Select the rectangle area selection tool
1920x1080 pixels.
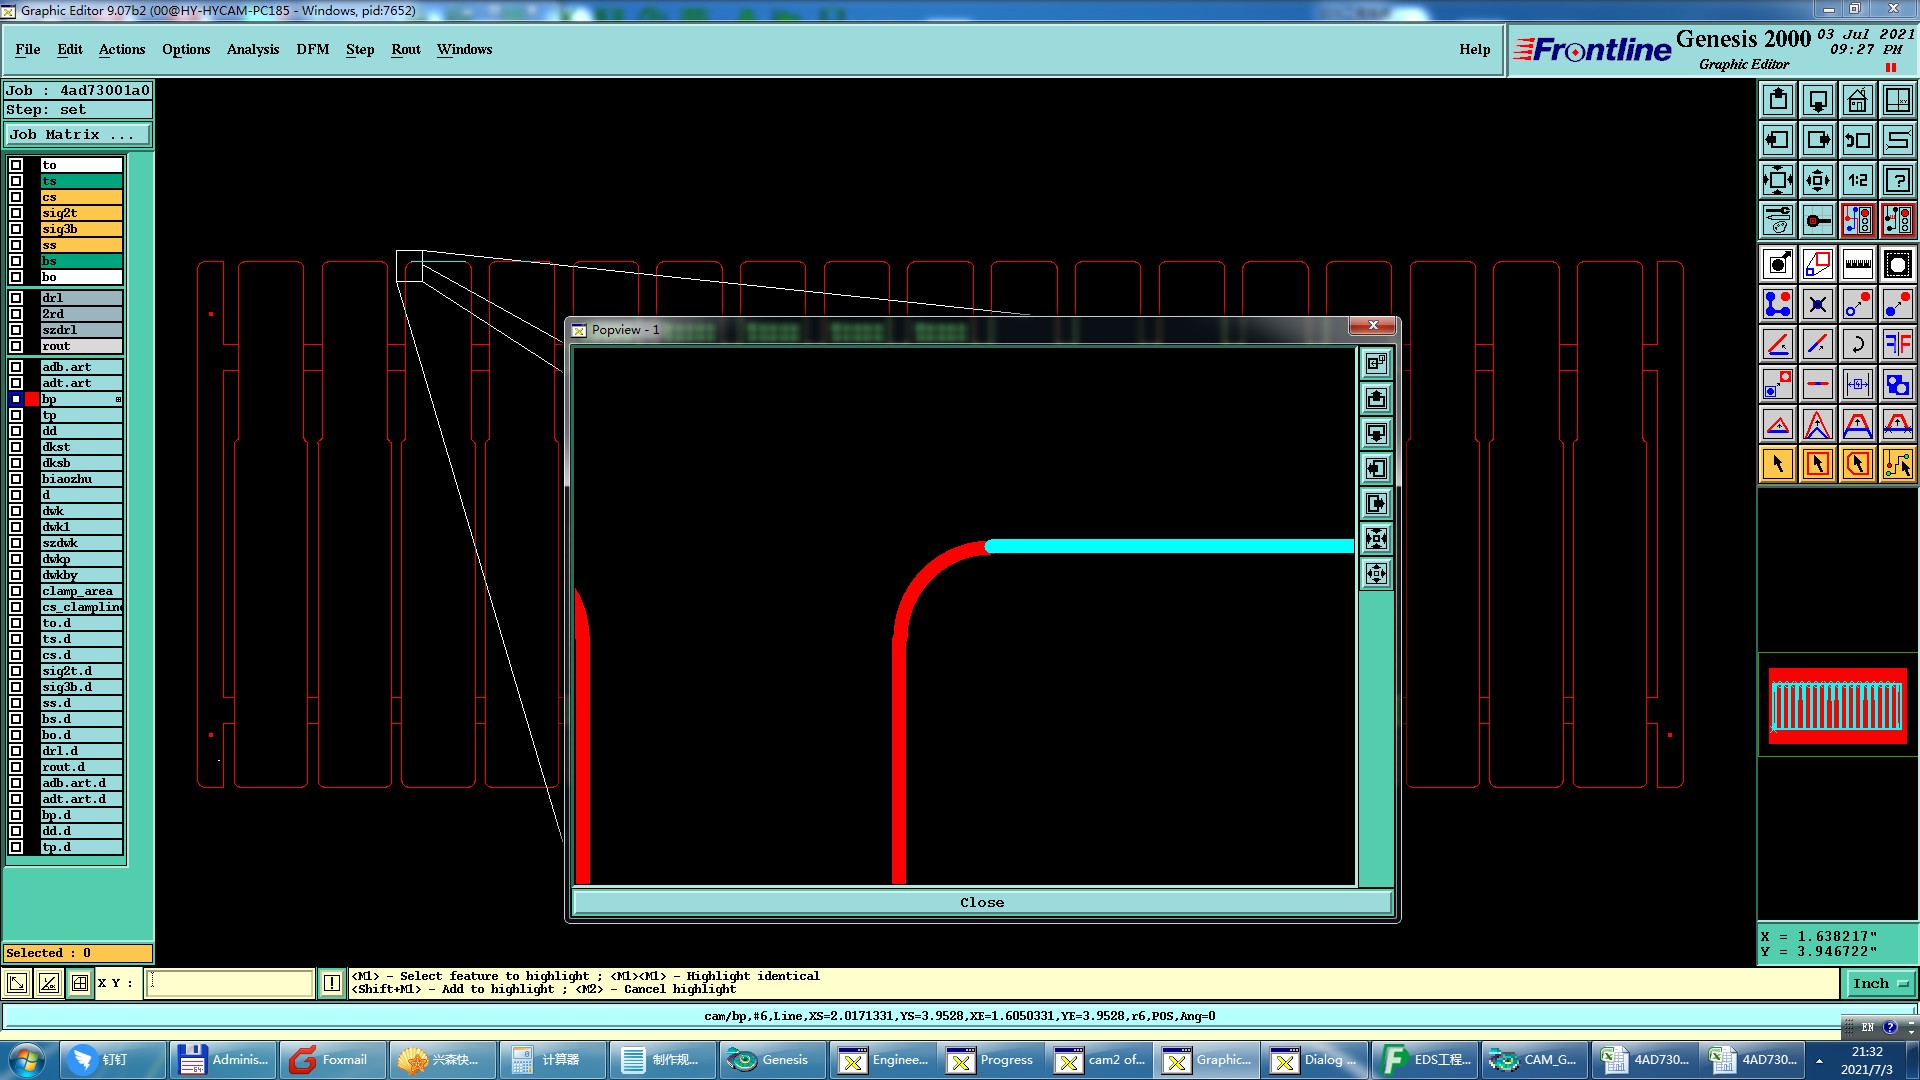pyautogui.click(x=1818, y=464)
